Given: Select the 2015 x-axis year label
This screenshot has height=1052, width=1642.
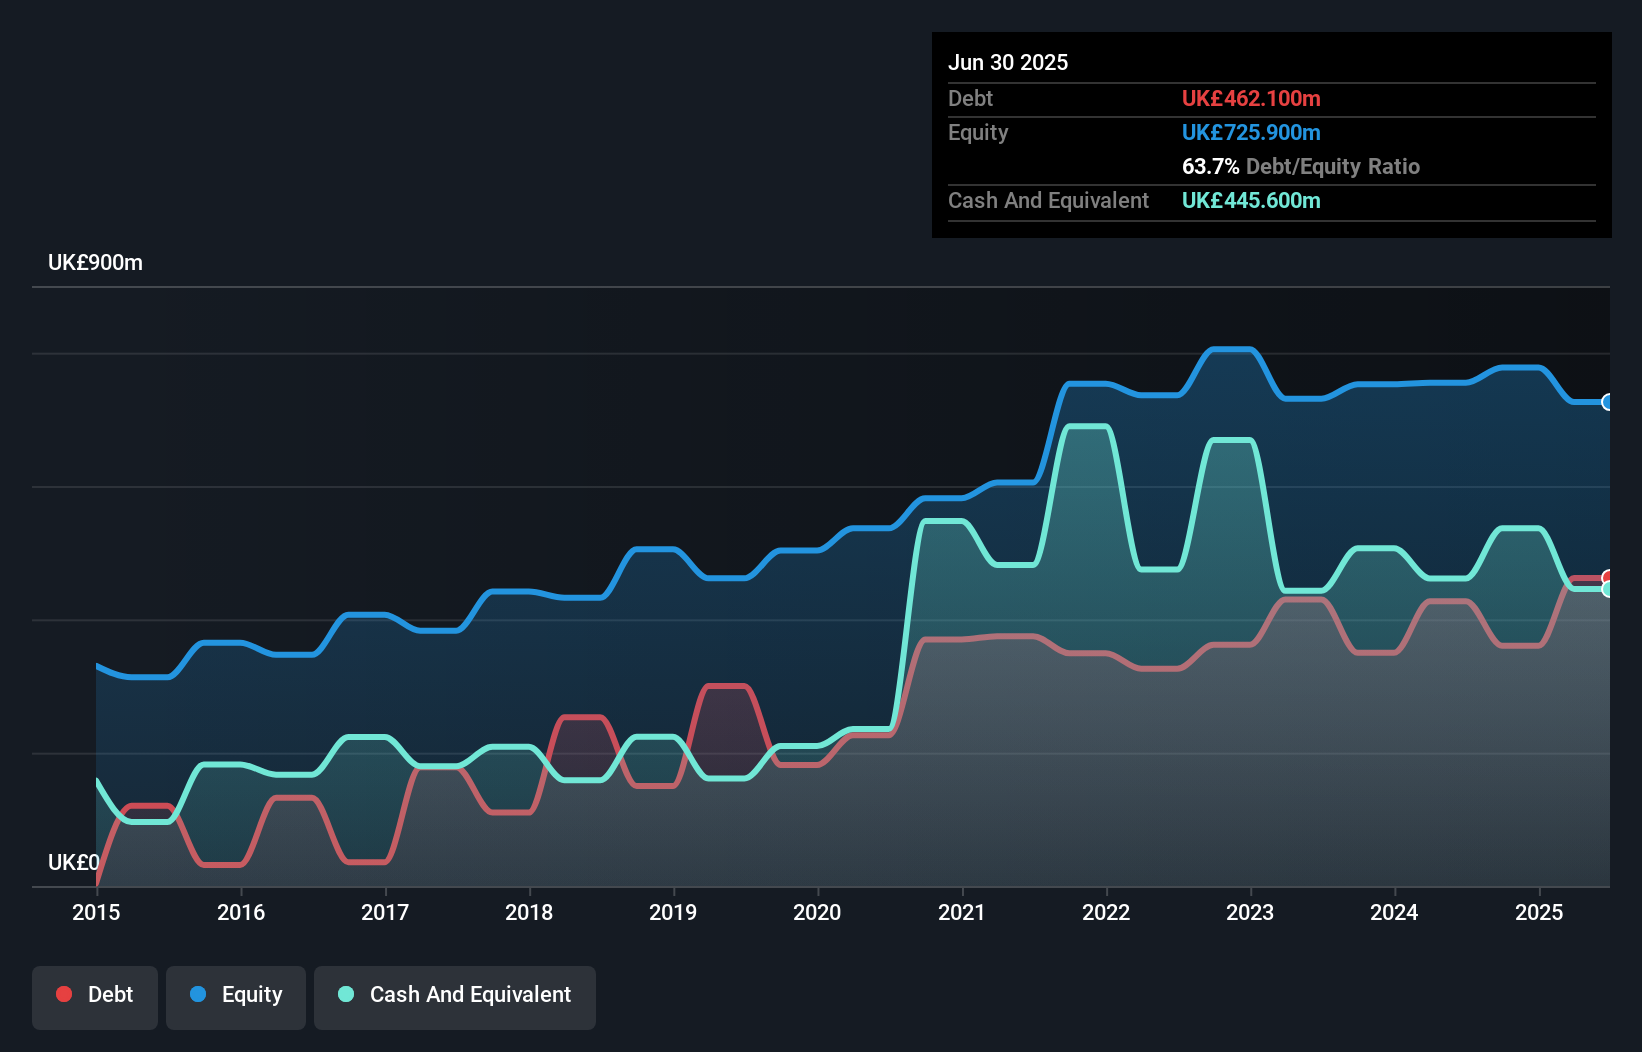Looking at the screenshot, I should tap(96, 912).
